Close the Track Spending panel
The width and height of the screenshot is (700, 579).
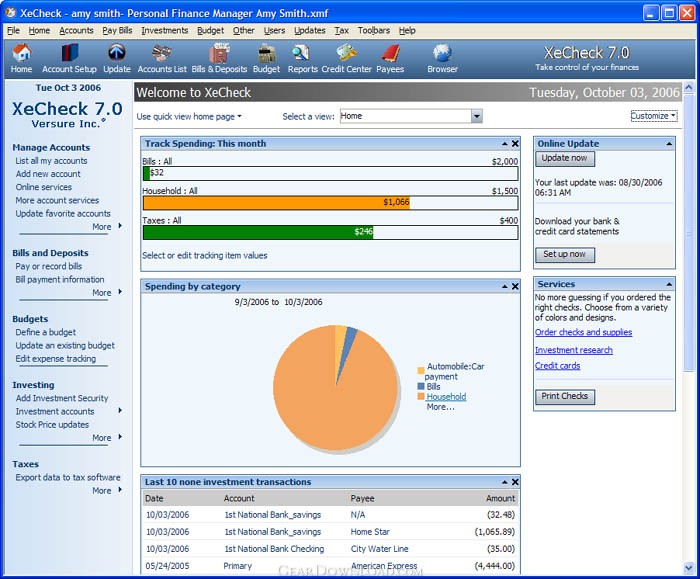515,144
